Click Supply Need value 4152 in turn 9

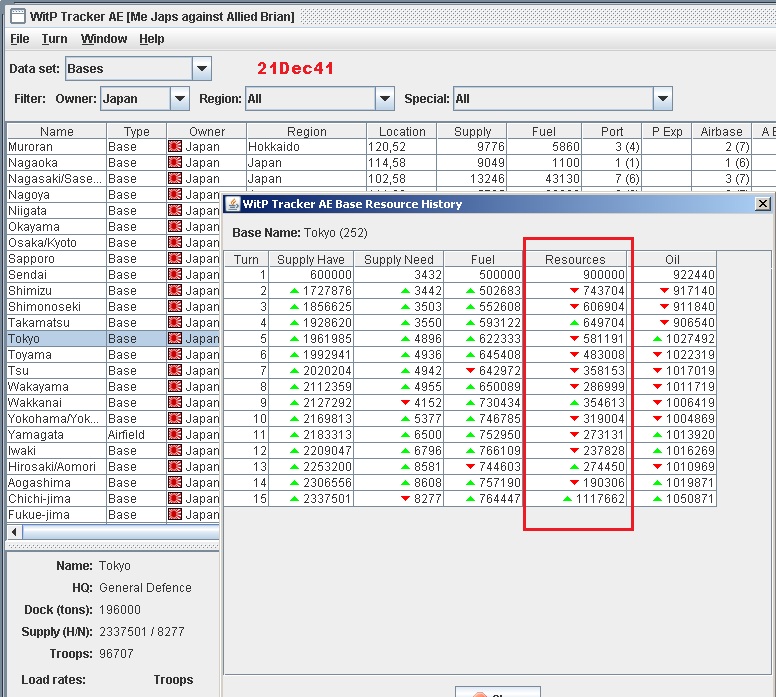click(x=428, y=403)
